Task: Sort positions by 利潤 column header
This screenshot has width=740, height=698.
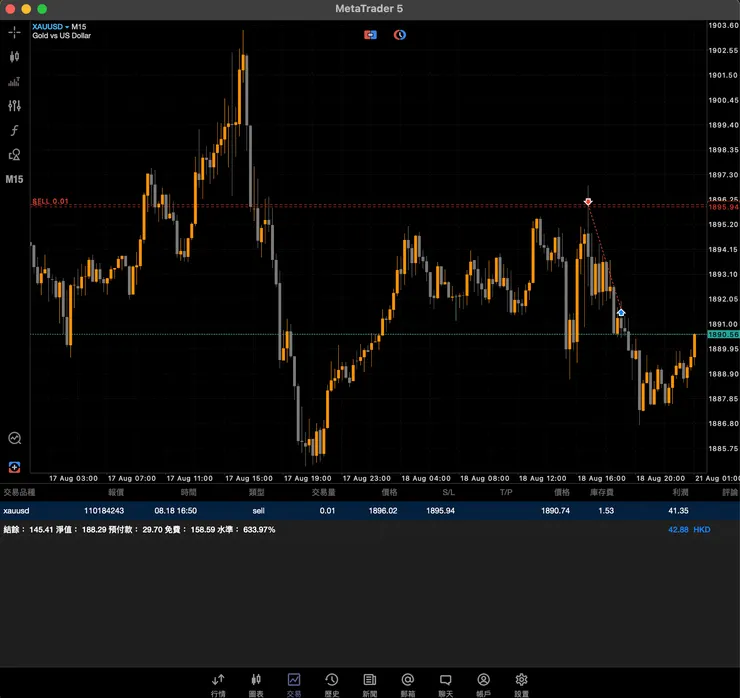Action: tap(681, 492)
